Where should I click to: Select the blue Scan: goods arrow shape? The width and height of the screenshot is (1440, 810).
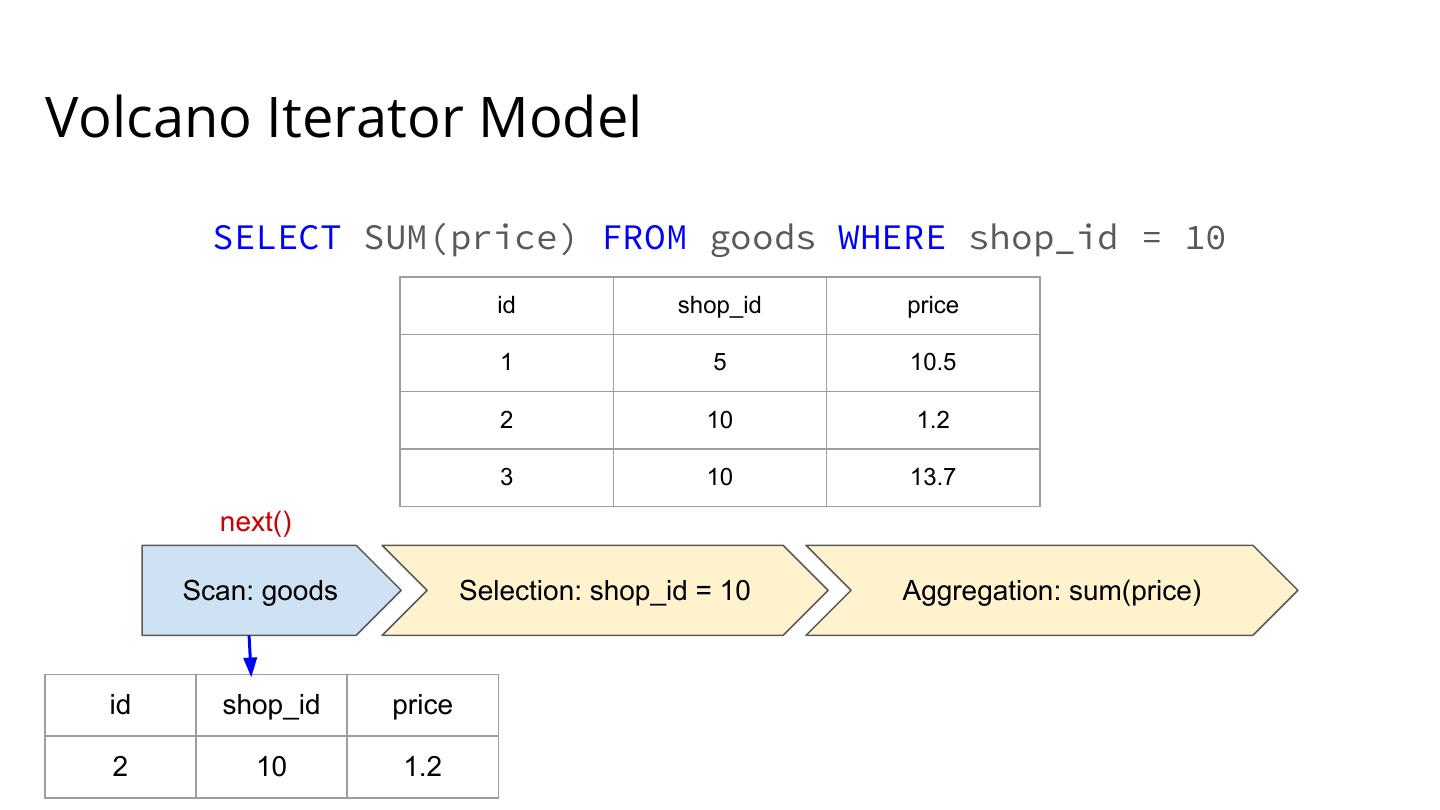coord(260,590)
